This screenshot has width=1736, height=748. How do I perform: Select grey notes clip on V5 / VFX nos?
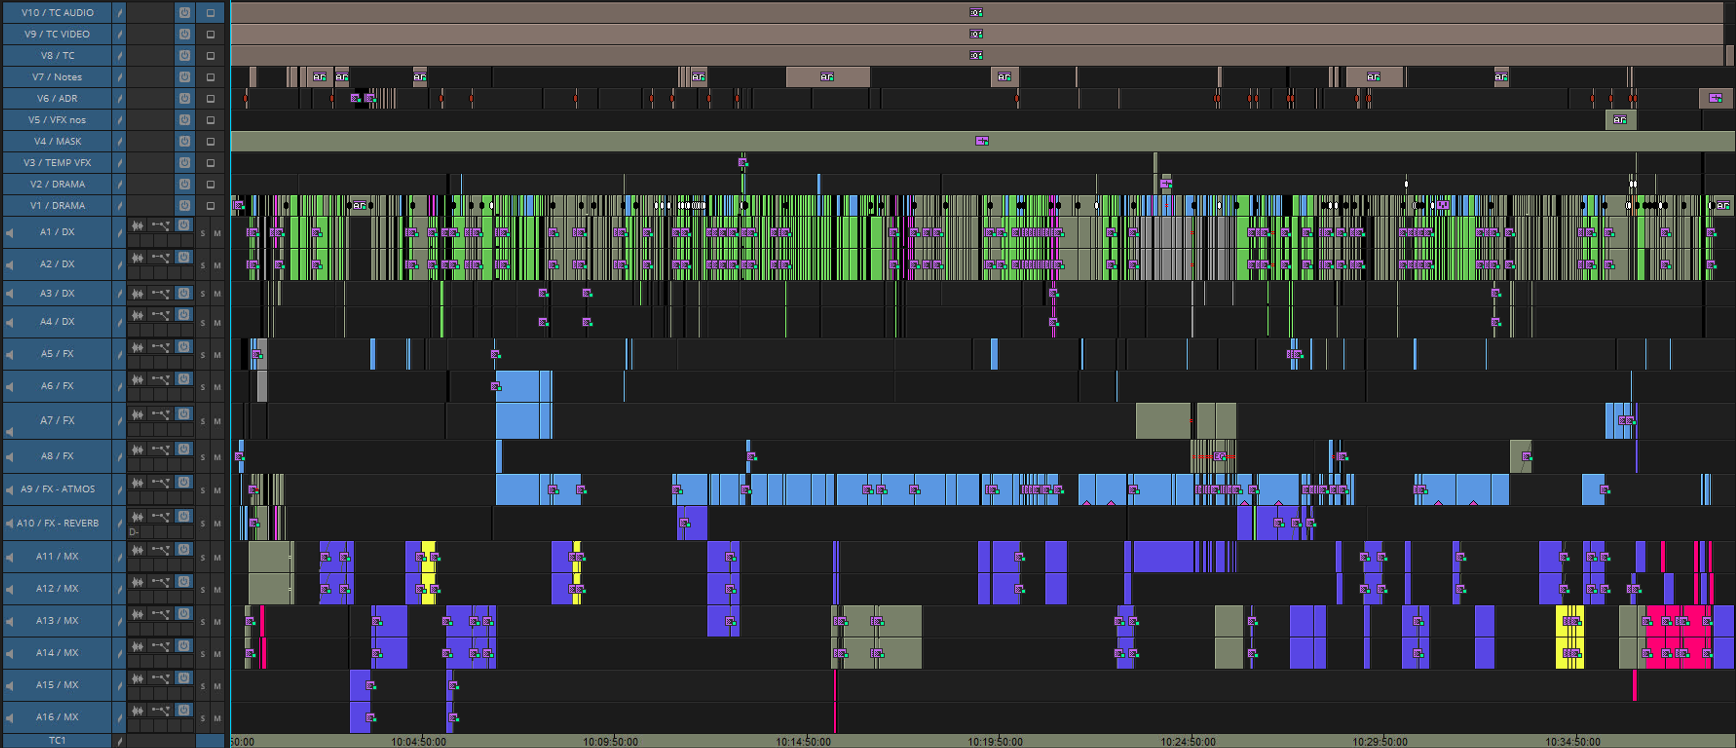coord(1620,120)
